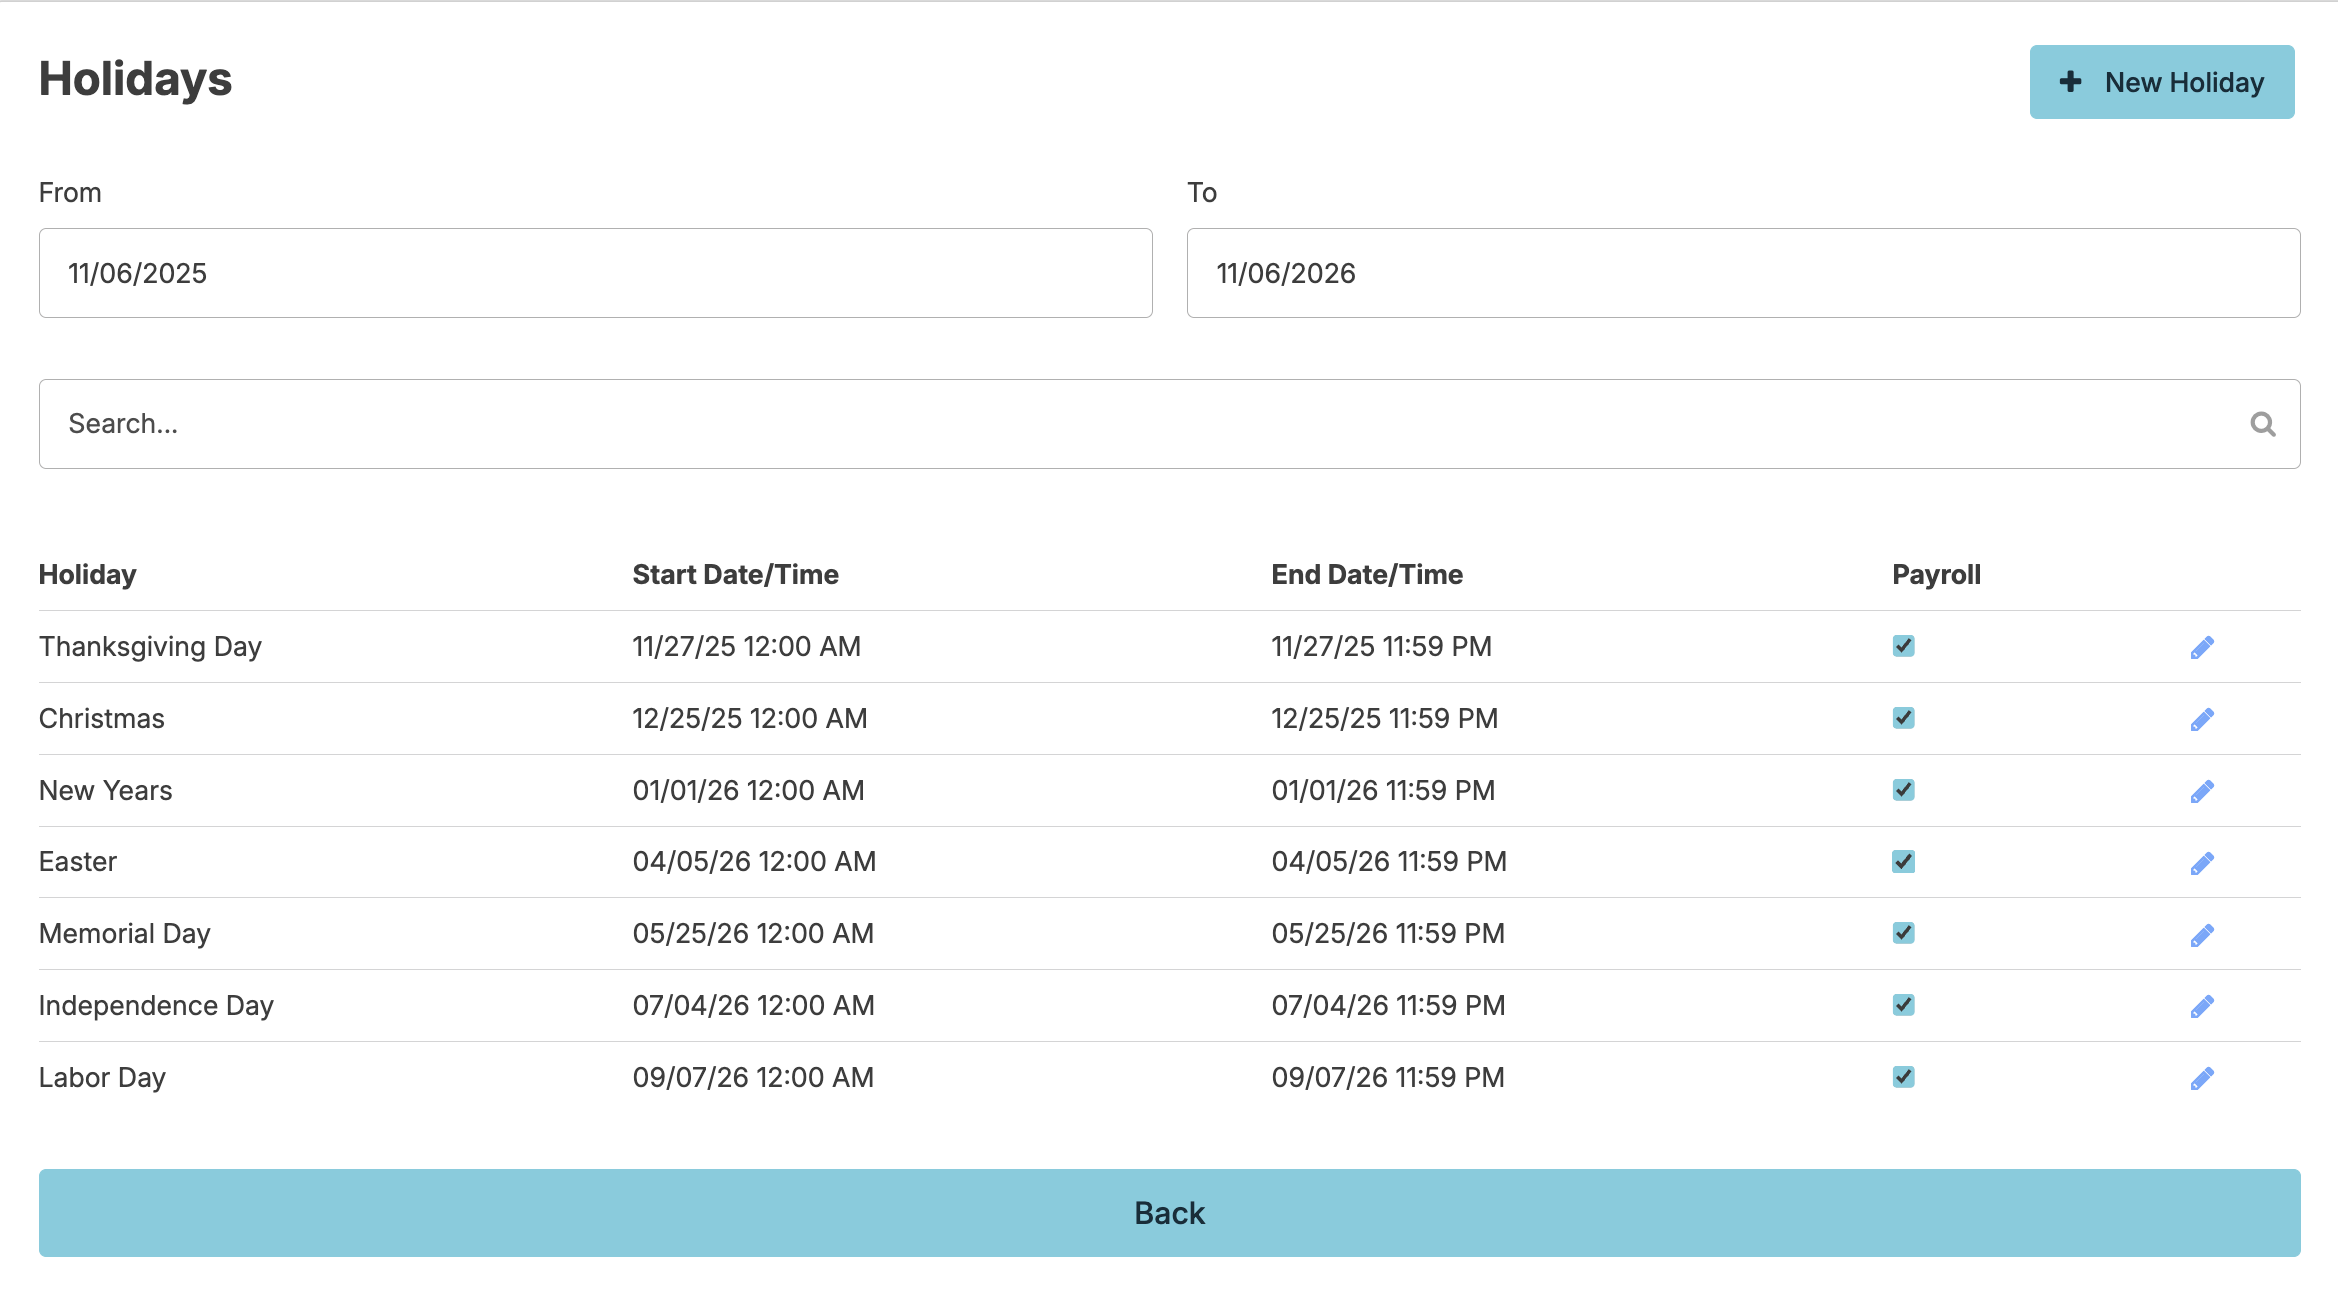Click the Start Date/Time column header
The image size is (2338, 1294).
735,575
